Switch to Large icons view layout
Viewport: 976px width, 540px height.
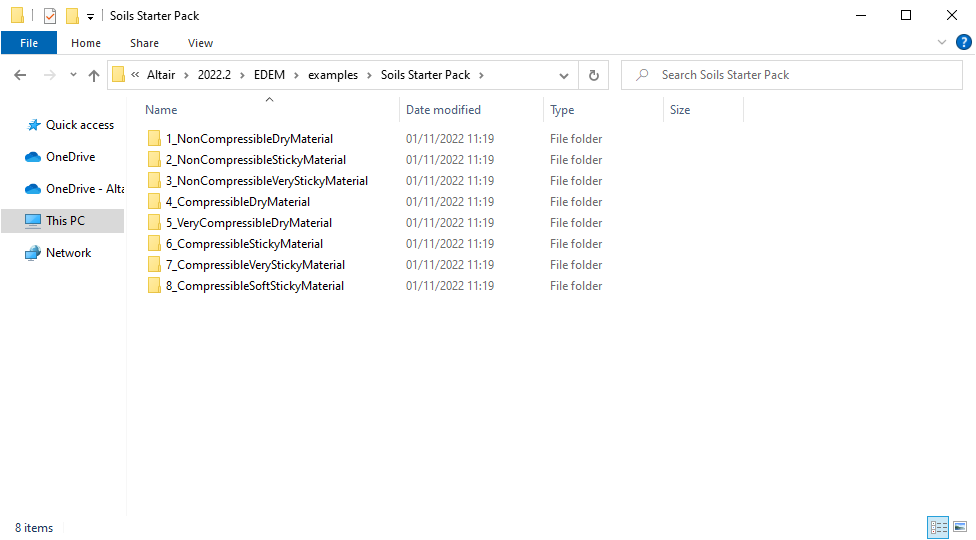(960, 528)
